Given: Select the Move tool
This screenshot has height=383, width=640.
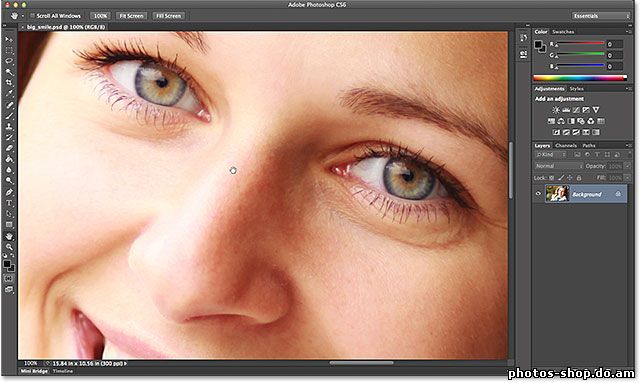Looking at the screenshot, I should point(9,39).
